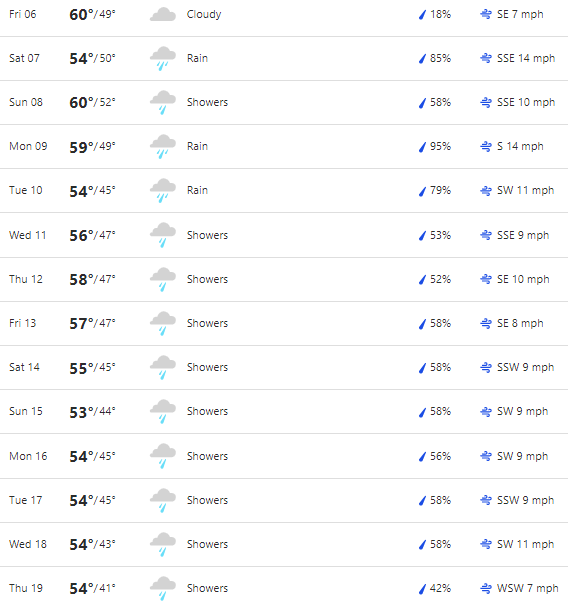The width and height of the screenshot is (568, 611).
Task: Select the Sun 15 date label
Action: tap(26, 411)
